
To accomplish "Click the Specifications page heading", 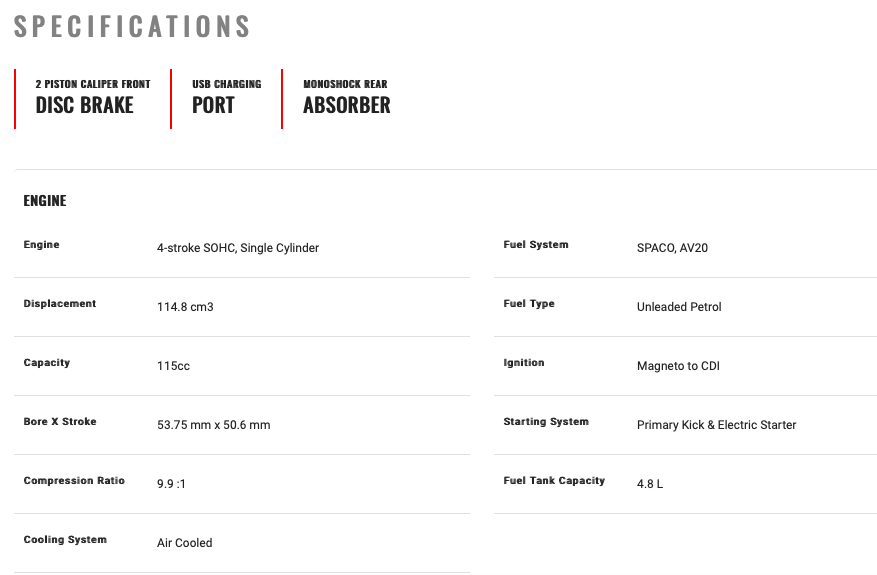I will pyautogui.click(x=132, y=26).
